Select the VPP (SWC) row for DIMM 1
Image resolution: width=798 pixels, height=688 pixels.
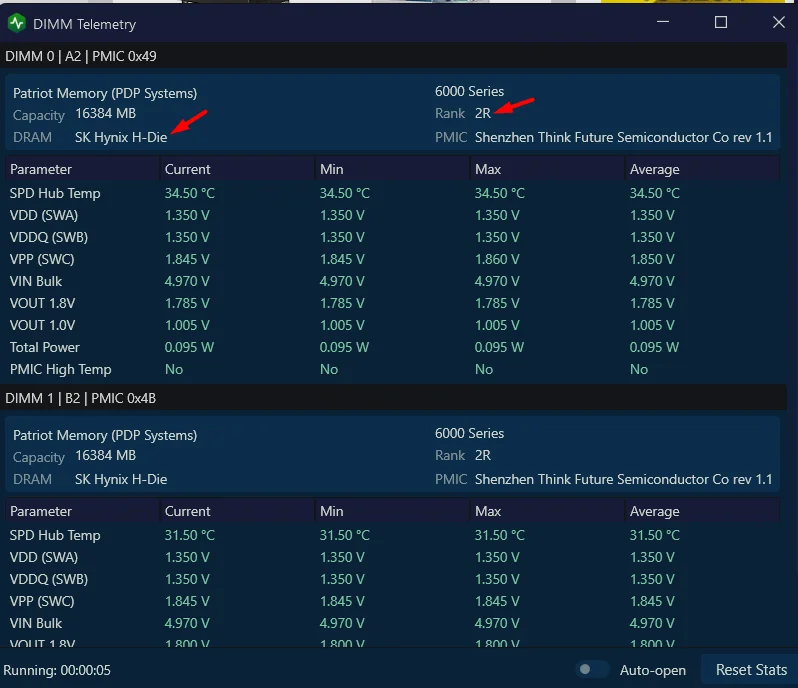coord(392,601)
